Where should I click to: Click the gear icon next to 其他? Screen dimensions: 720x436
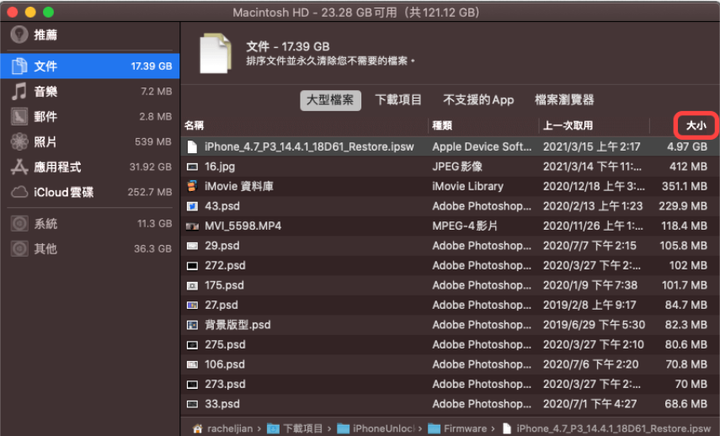[19, 249]
